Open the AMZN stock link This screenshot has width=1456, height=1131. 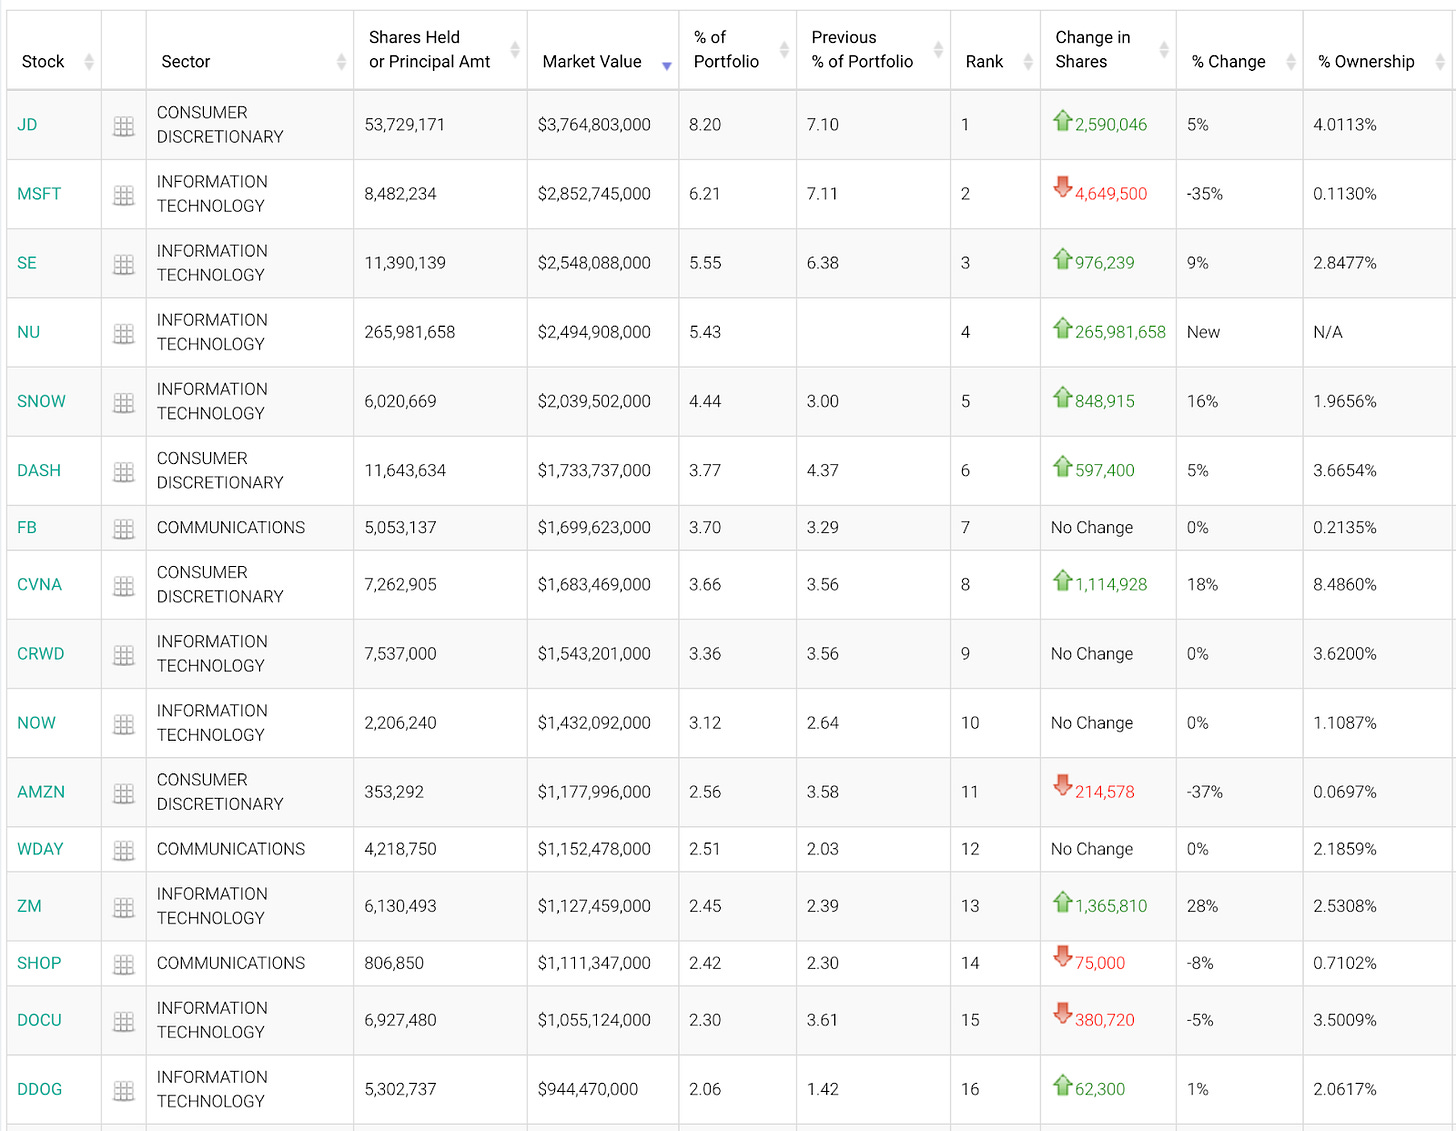[x=41, y=791]
